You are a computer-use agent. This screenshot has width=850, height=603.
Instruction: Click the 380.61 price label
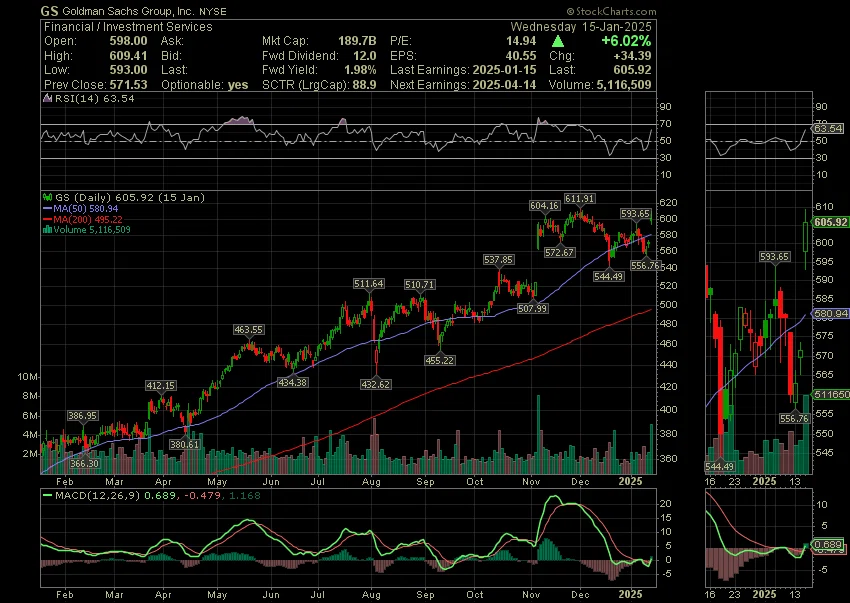184,444
